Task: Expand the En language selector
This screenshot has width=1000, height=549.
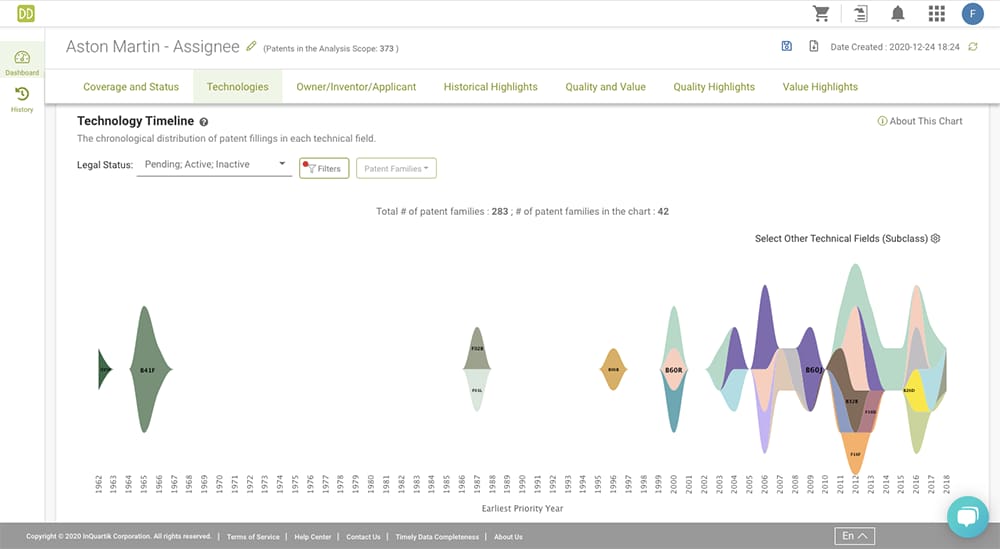Action: pyautogui.click(x=855, y=536)
